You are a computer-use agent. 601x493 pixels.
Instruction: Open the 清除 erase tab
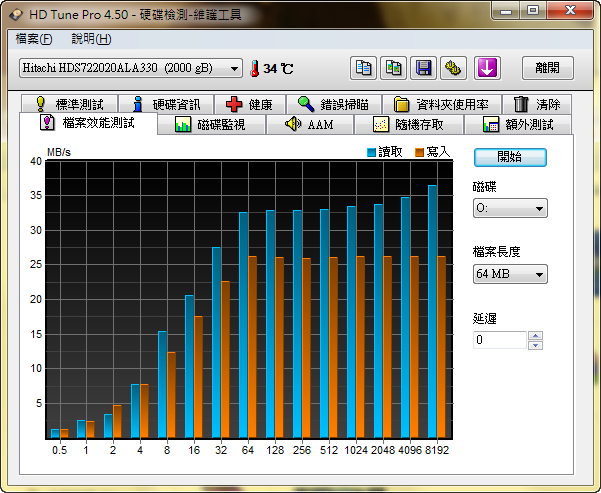[x=537, y=104]
